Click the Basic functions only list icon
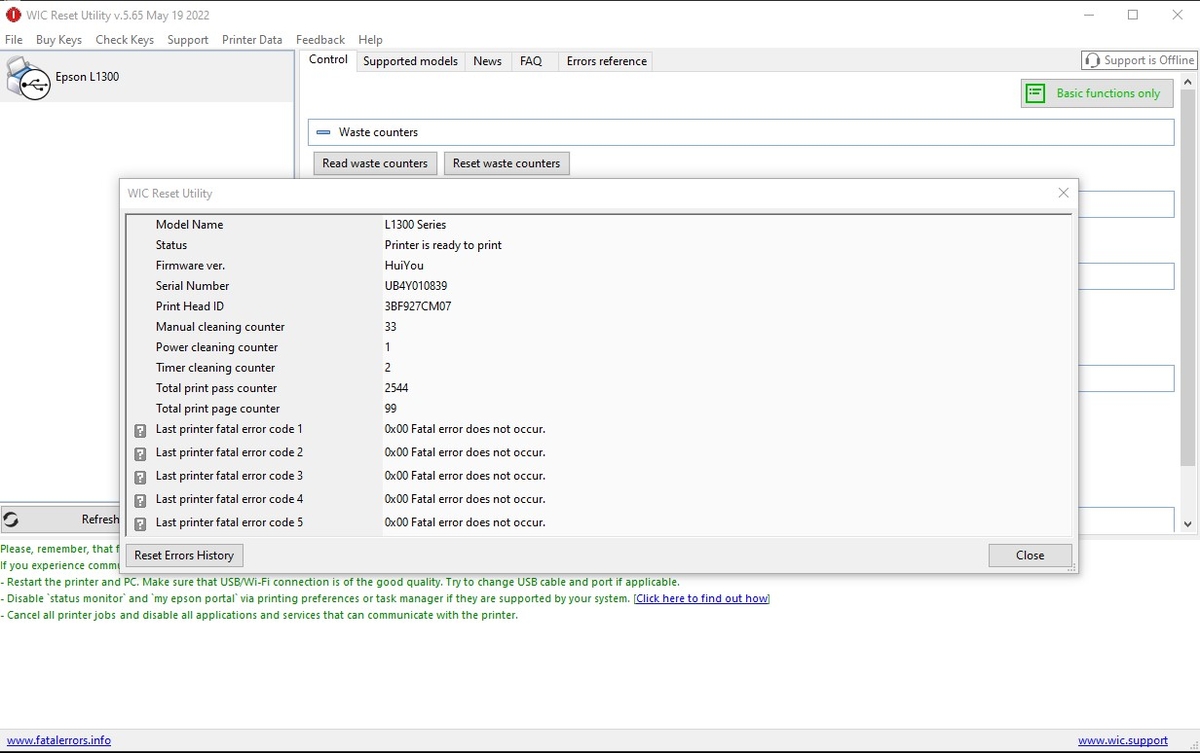Viewport: 1200px width, 753px height. pos(1036,93)
